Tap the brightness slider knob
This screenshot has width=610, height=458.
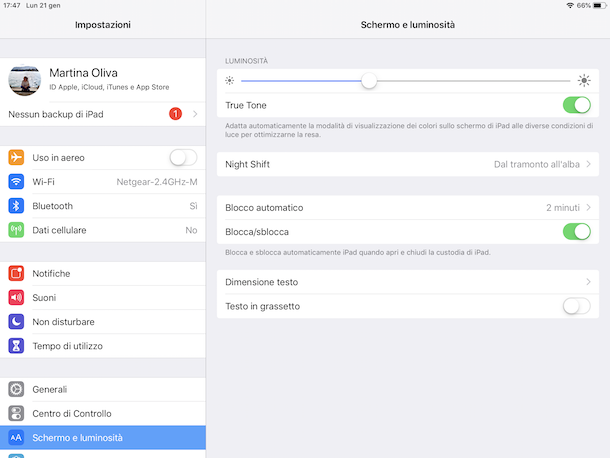369,81
